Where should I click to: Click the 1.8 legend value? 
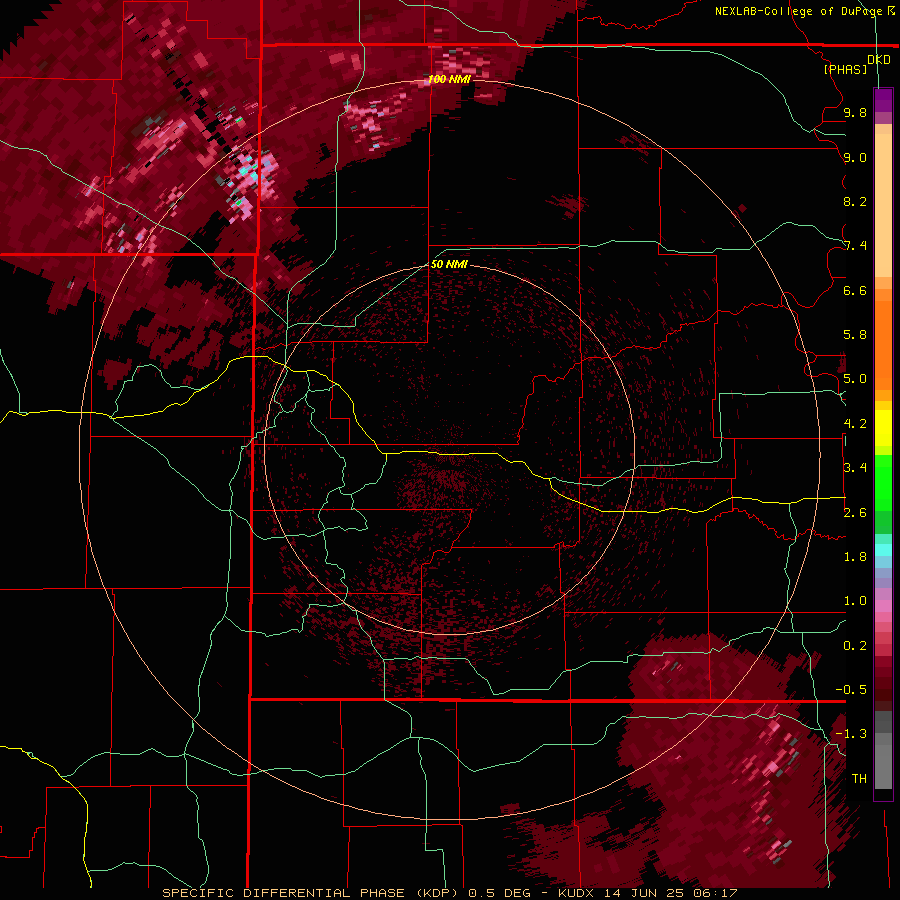855,557
